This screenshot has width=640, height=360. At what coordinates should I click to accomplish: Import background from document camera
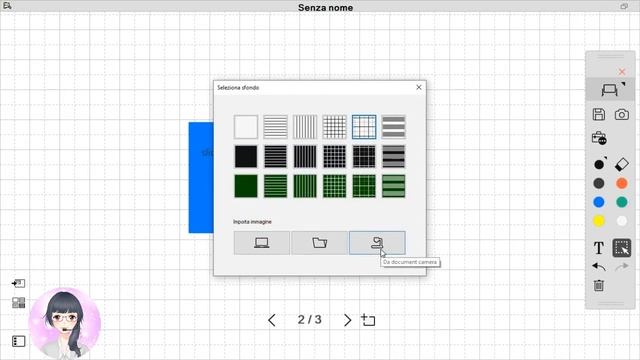(x=377, y=243)
